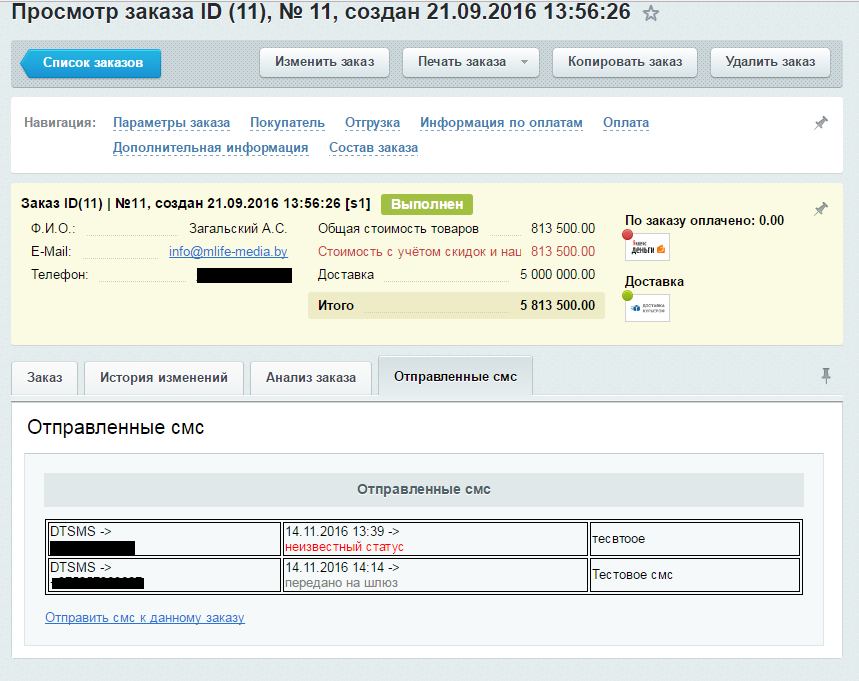Screen dimensions: 859x681
Task: Click Отправить смс к данному заказу link
Action: pos(144,618)
